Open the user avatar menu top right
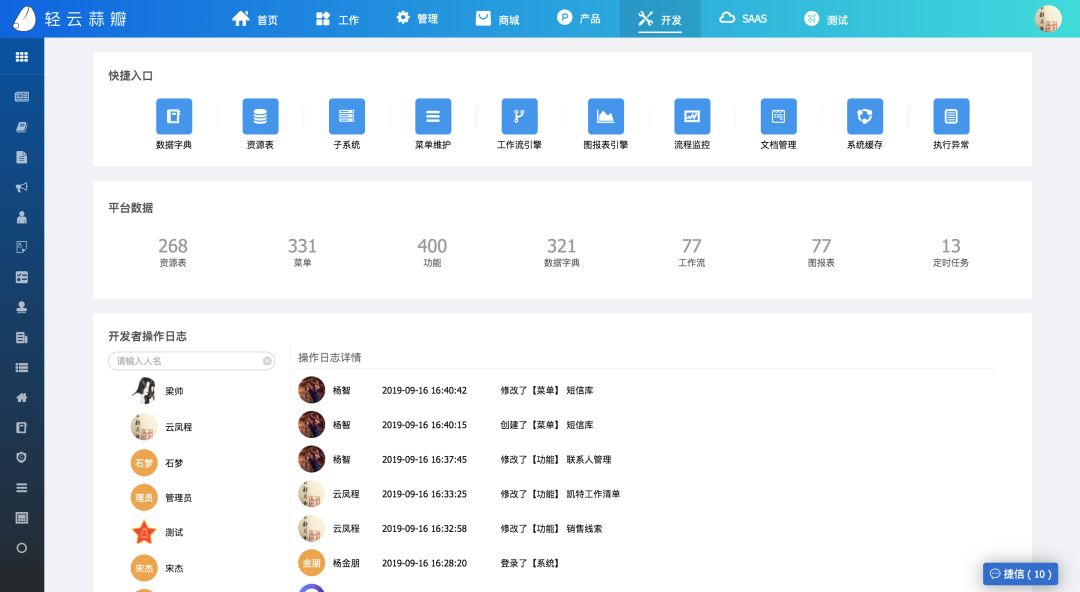Image resolution: width=1080 pixels, height=592 pixels. coord(1047,17)
